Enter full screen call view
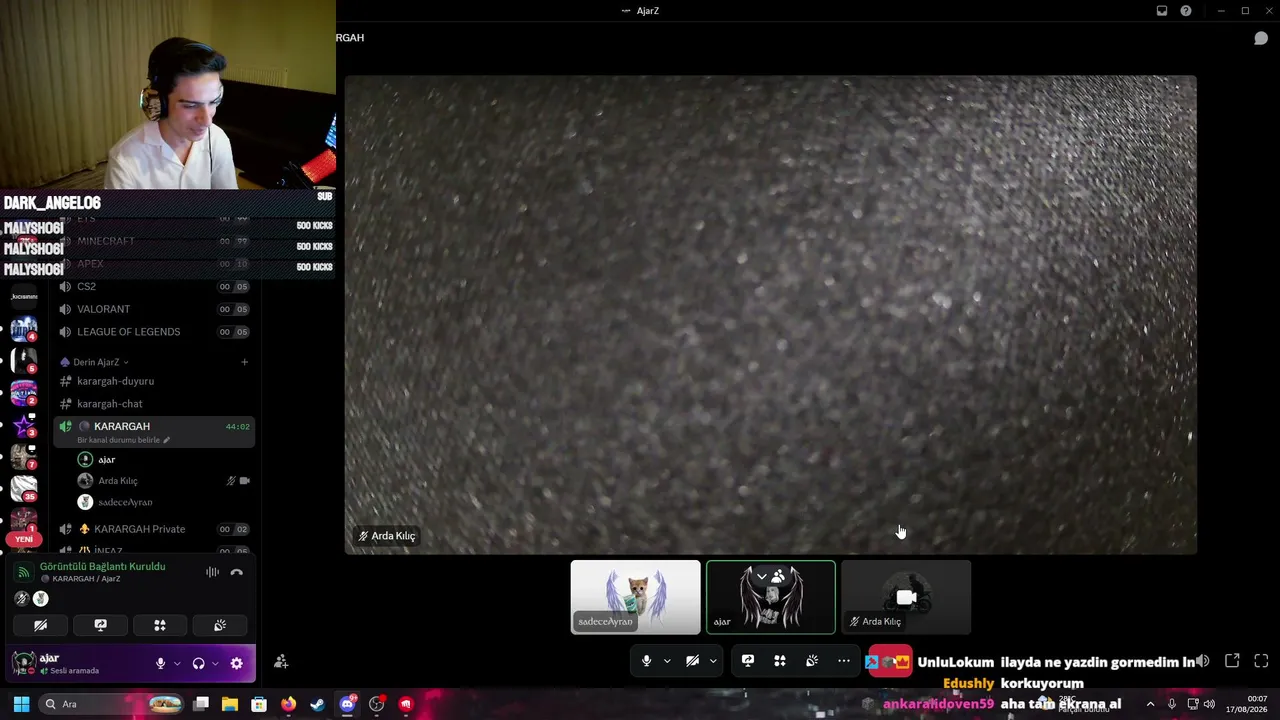The image size is (1280, 720). pos(1261,661)
